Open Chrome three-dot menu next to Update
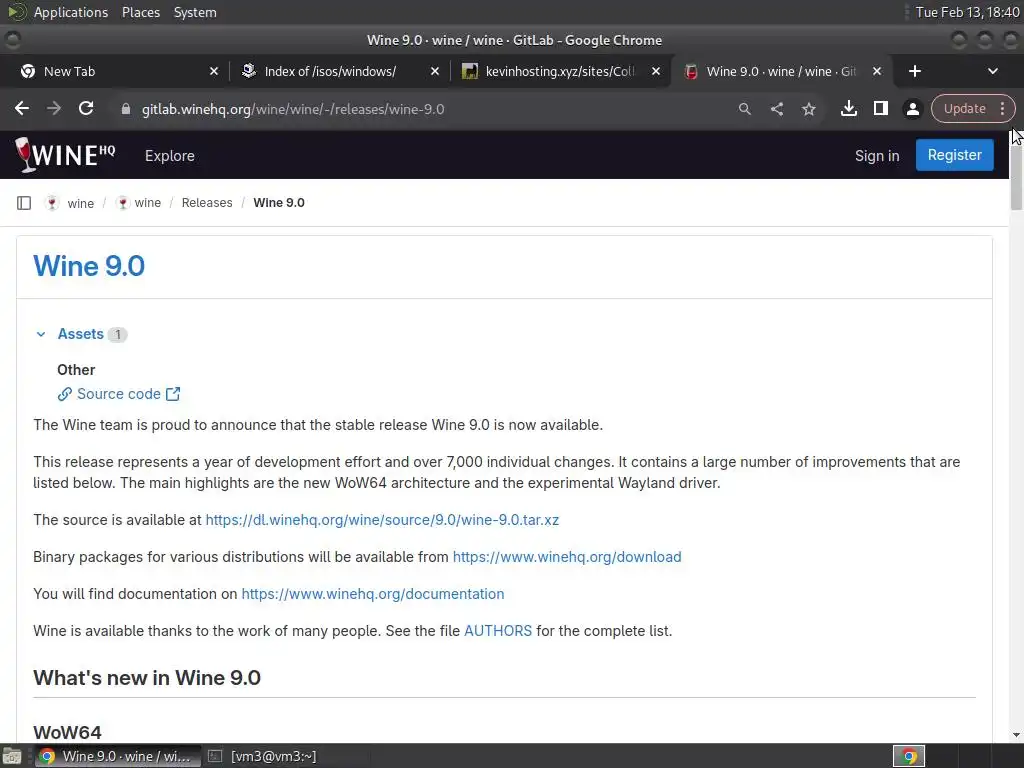The height and width of the screenshot is (768, 1024). (1002, 108)
